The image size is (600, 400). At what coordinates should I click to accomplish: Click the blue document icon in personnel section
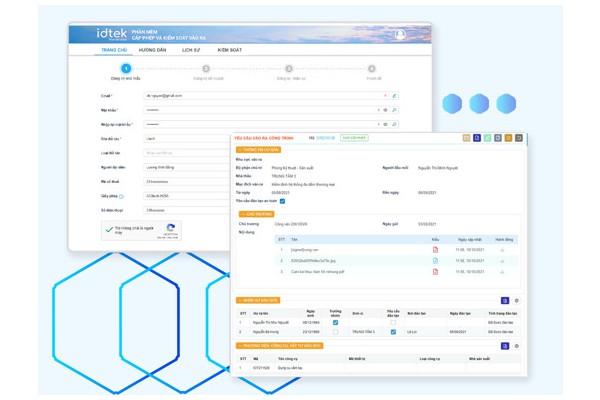click(x=505, y=300)
